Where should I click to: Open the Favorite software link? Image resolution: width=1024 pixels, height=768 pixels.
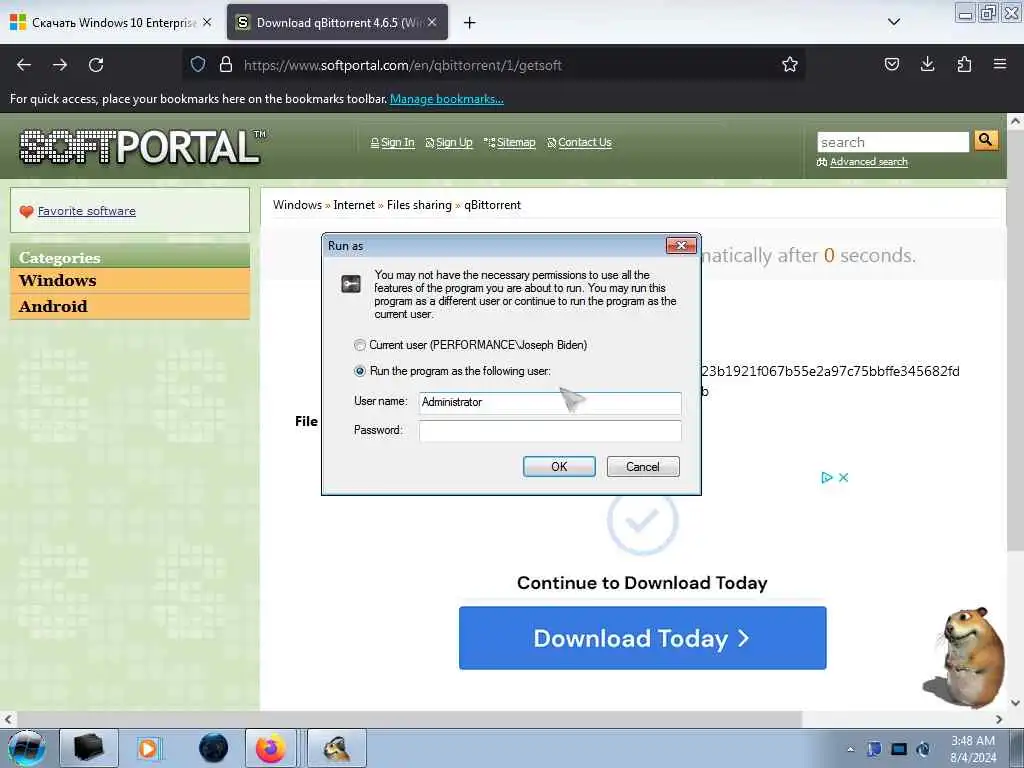[87, 211]
